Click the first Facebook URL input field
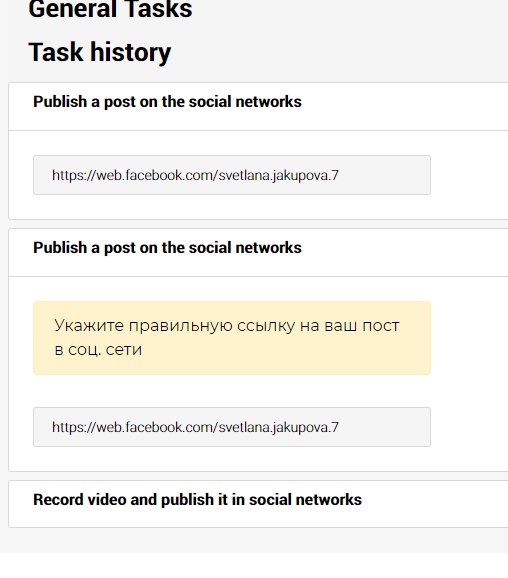 click(x=232, y=175)
